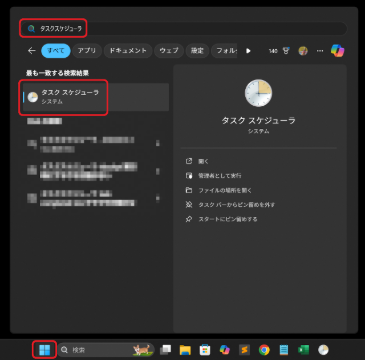
Task: Click the Windows Start button
Action: pos(44,350)
